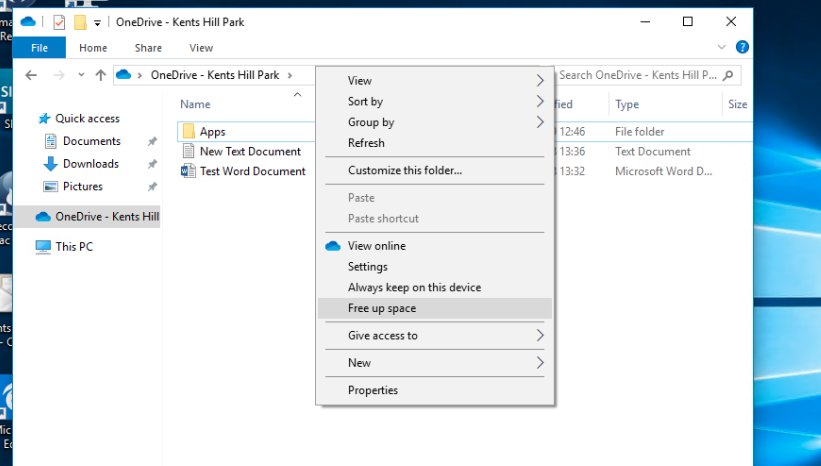Open the File ribbon tab
This screenshot has width=821, height=466.
point(39,48)
